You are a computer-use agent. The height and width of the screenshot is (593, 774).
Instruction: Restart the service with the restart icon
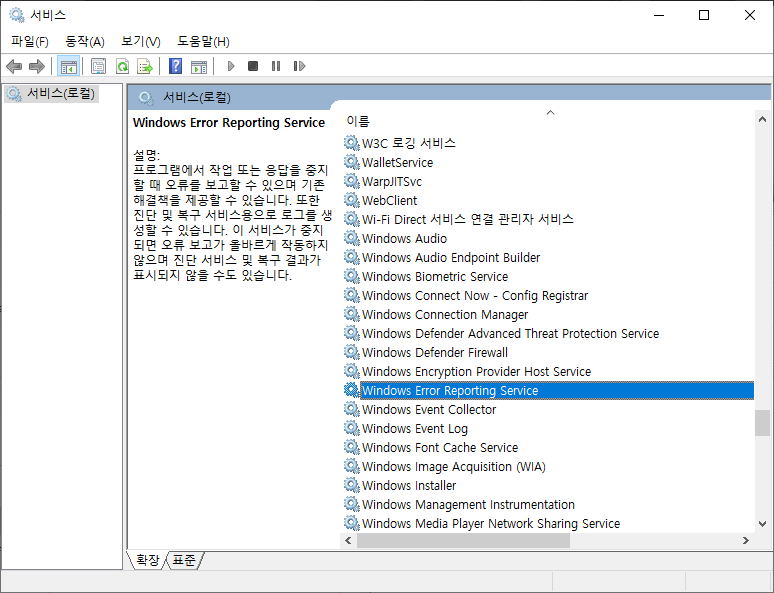[299, 66]
